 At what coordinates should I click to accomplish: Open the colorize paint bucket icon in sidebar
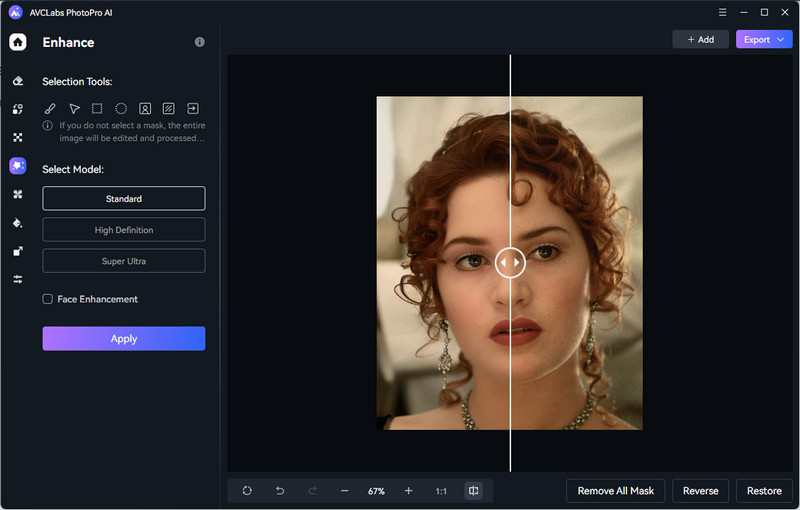(18, 223)
